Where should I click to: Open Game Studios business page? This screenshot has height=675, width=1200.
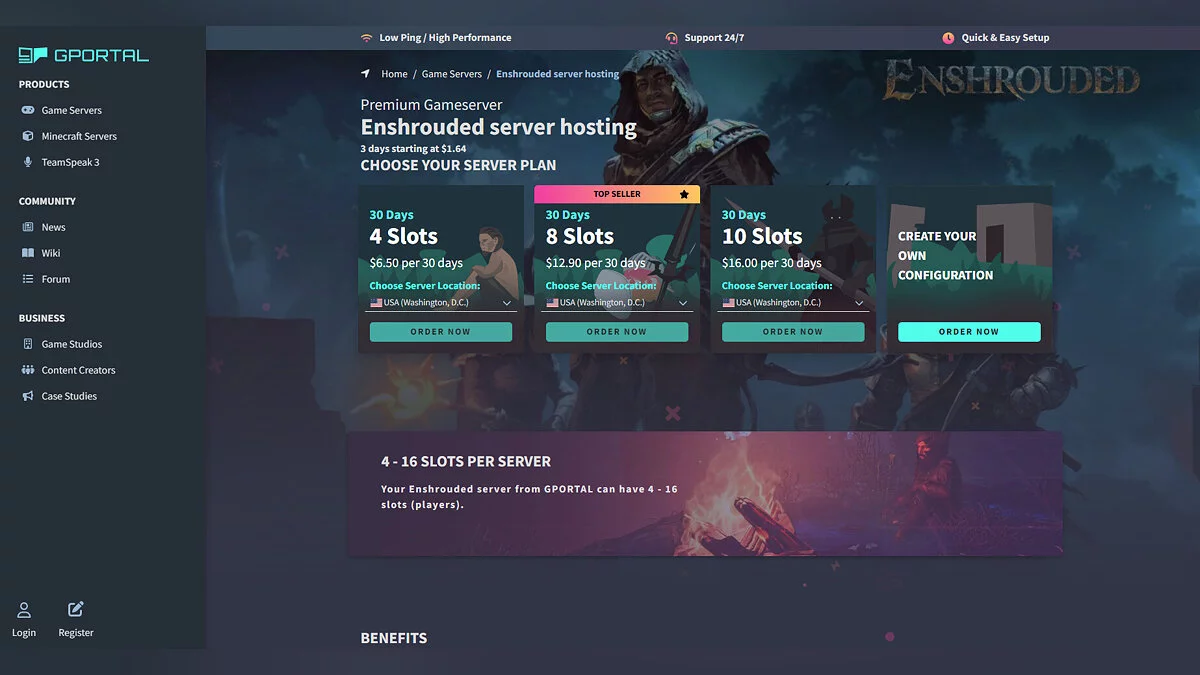(72, 344)
